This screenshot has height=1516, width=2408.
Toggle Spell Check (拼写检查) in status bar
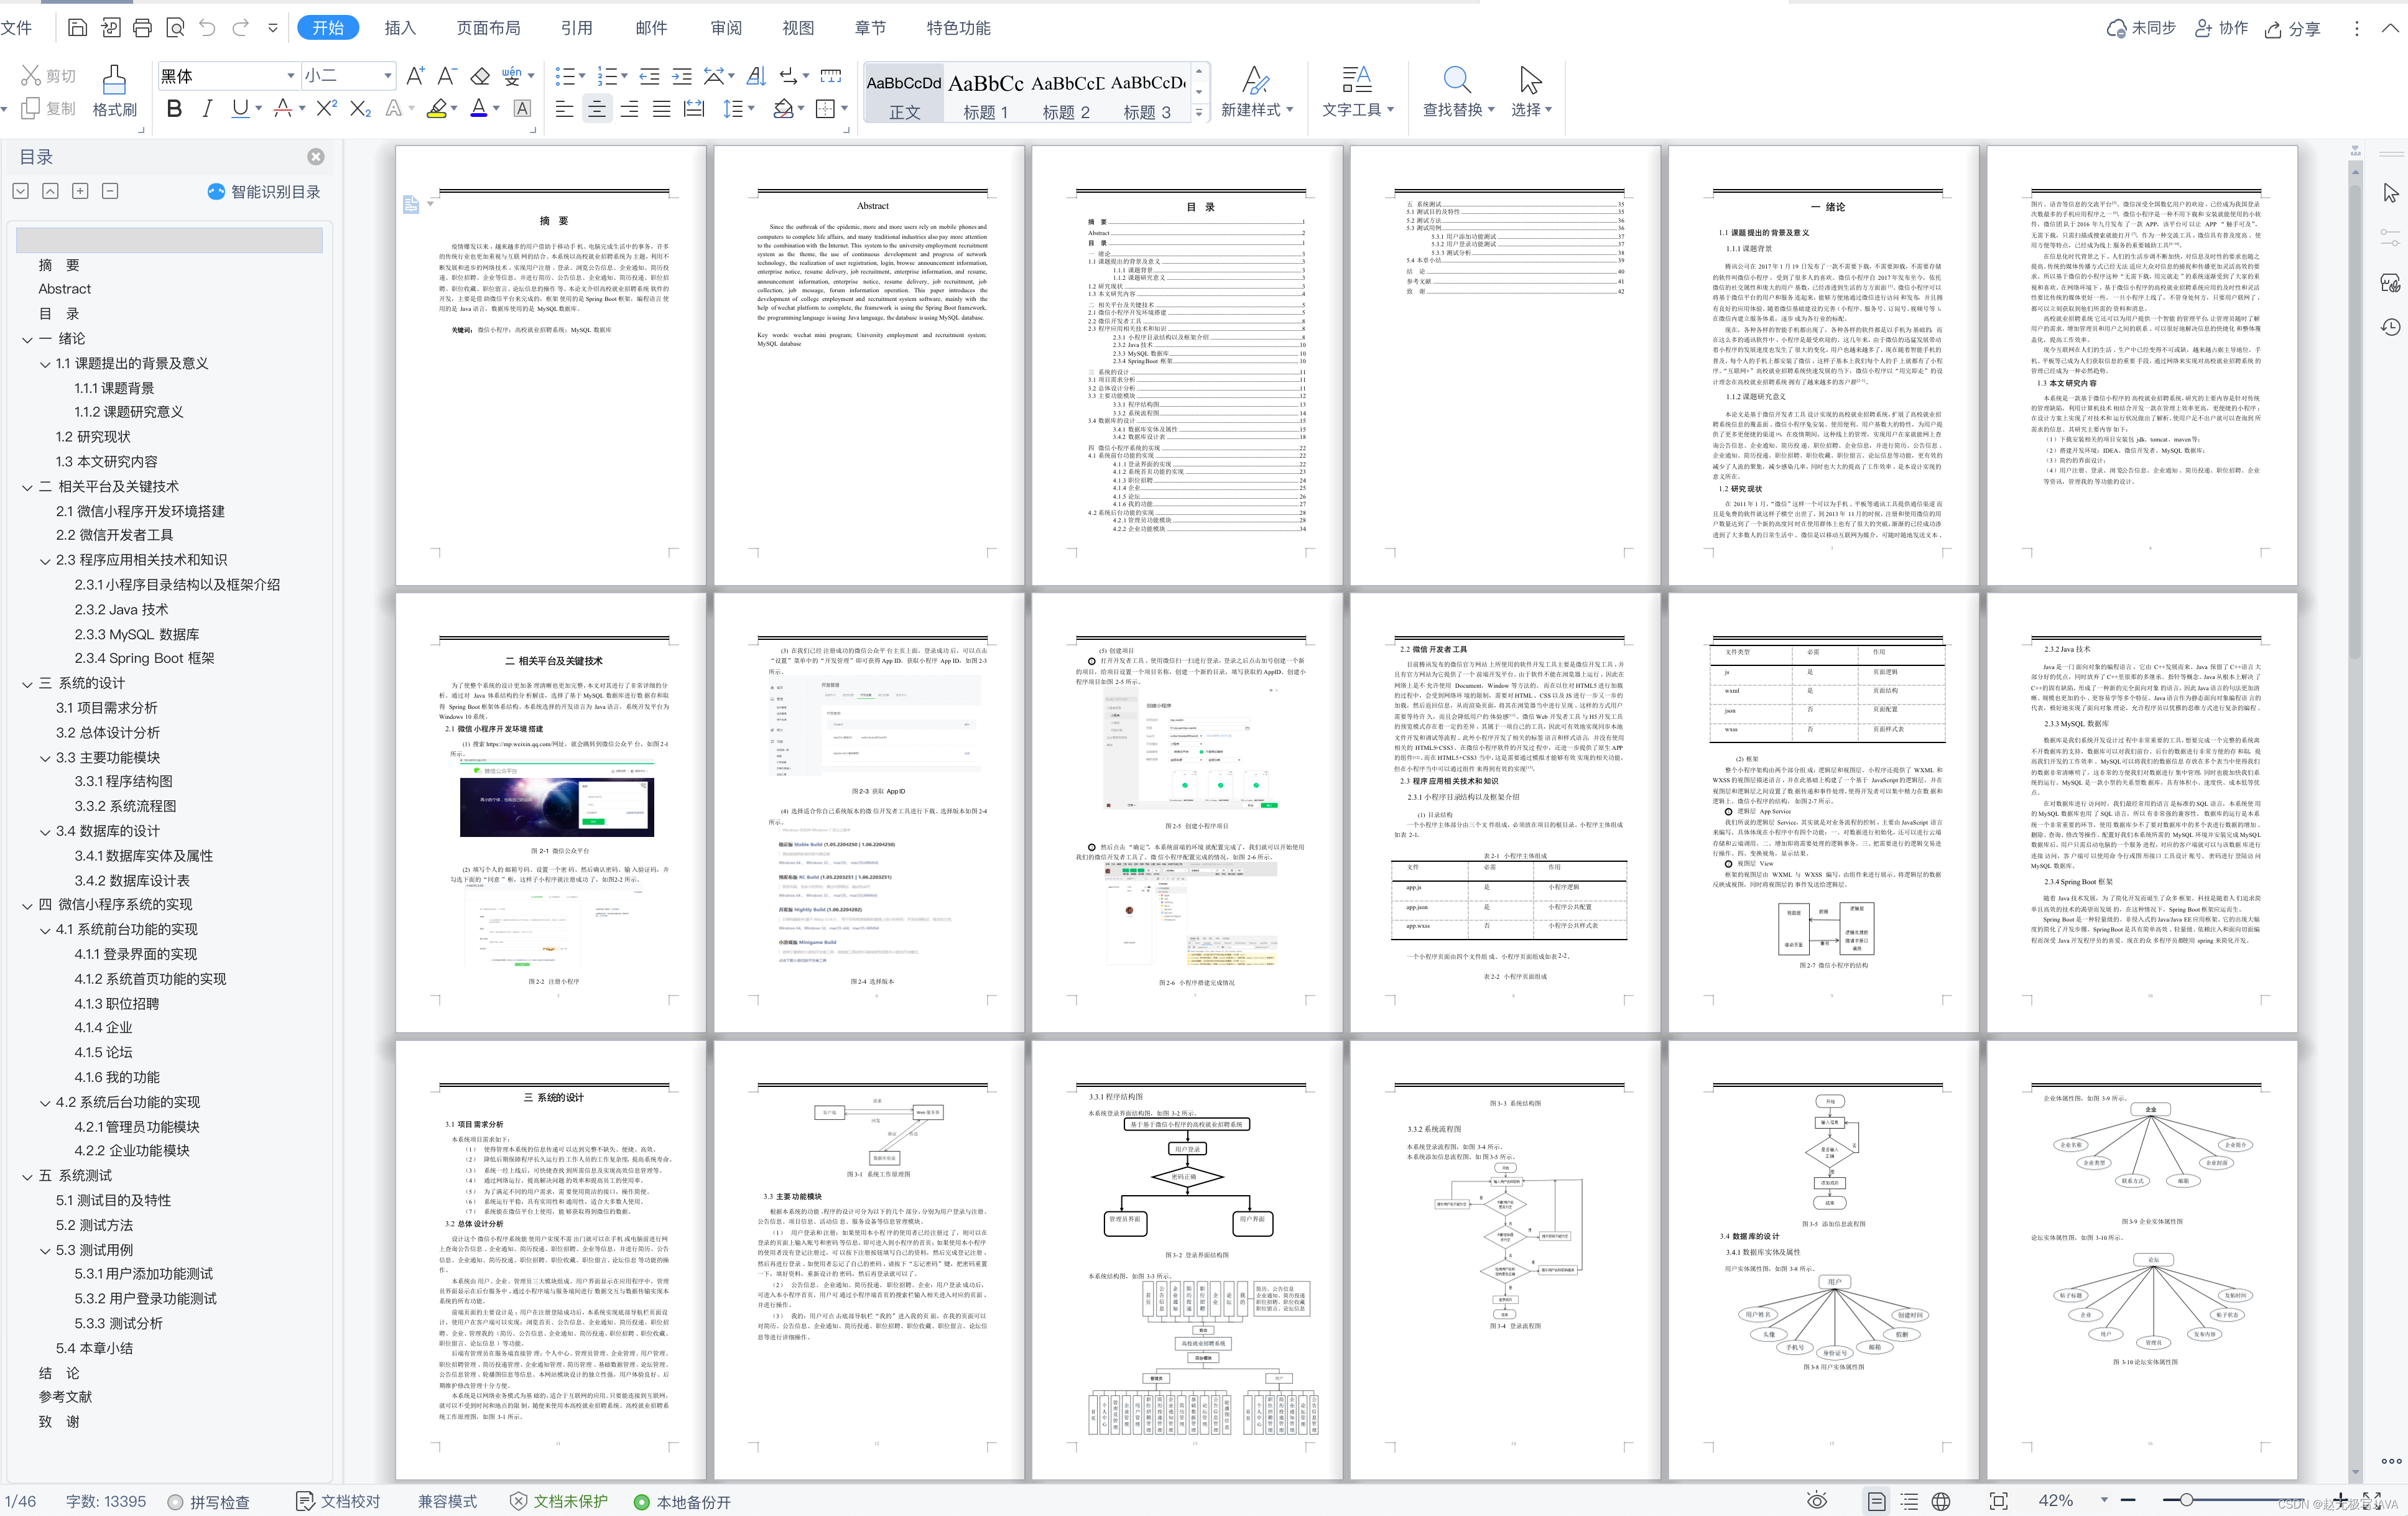pos(208,1501)
